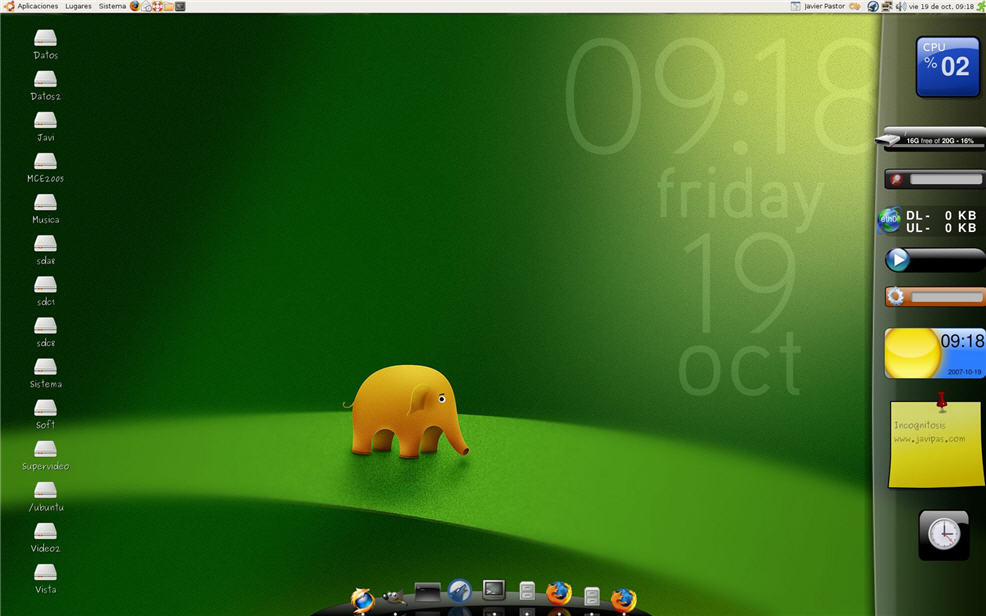This screenshot has height=616, width=986.
Task: Open the Aplicaciones menu
Action: (x=37, y=6)
